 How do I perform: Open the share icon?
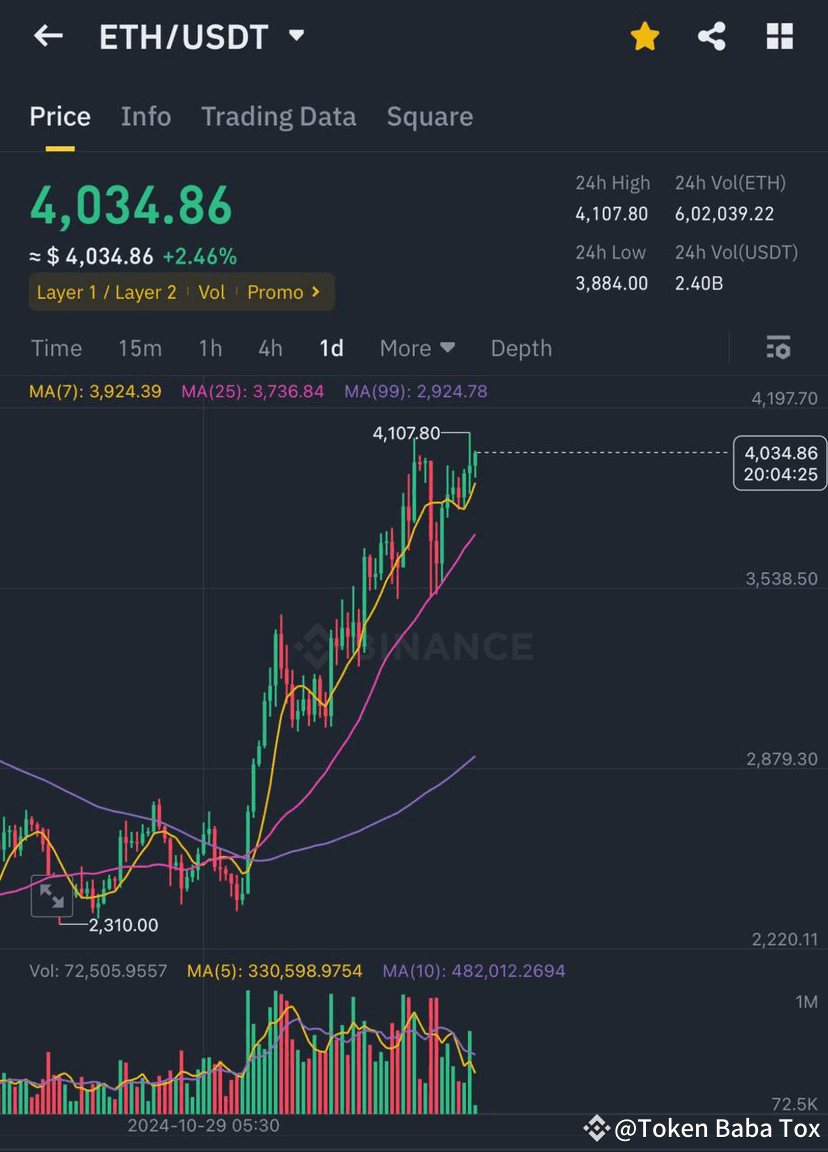click(712, 36)
